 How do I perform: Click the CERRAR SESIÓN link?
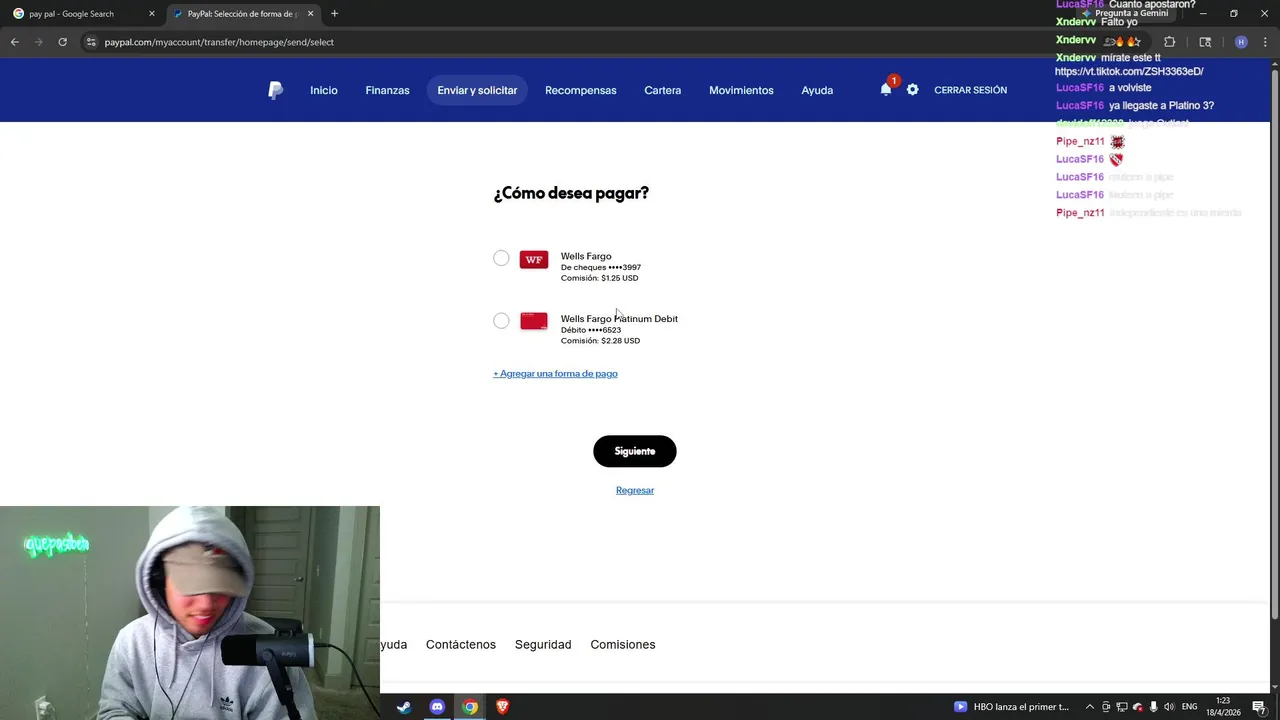click(970, 90)
